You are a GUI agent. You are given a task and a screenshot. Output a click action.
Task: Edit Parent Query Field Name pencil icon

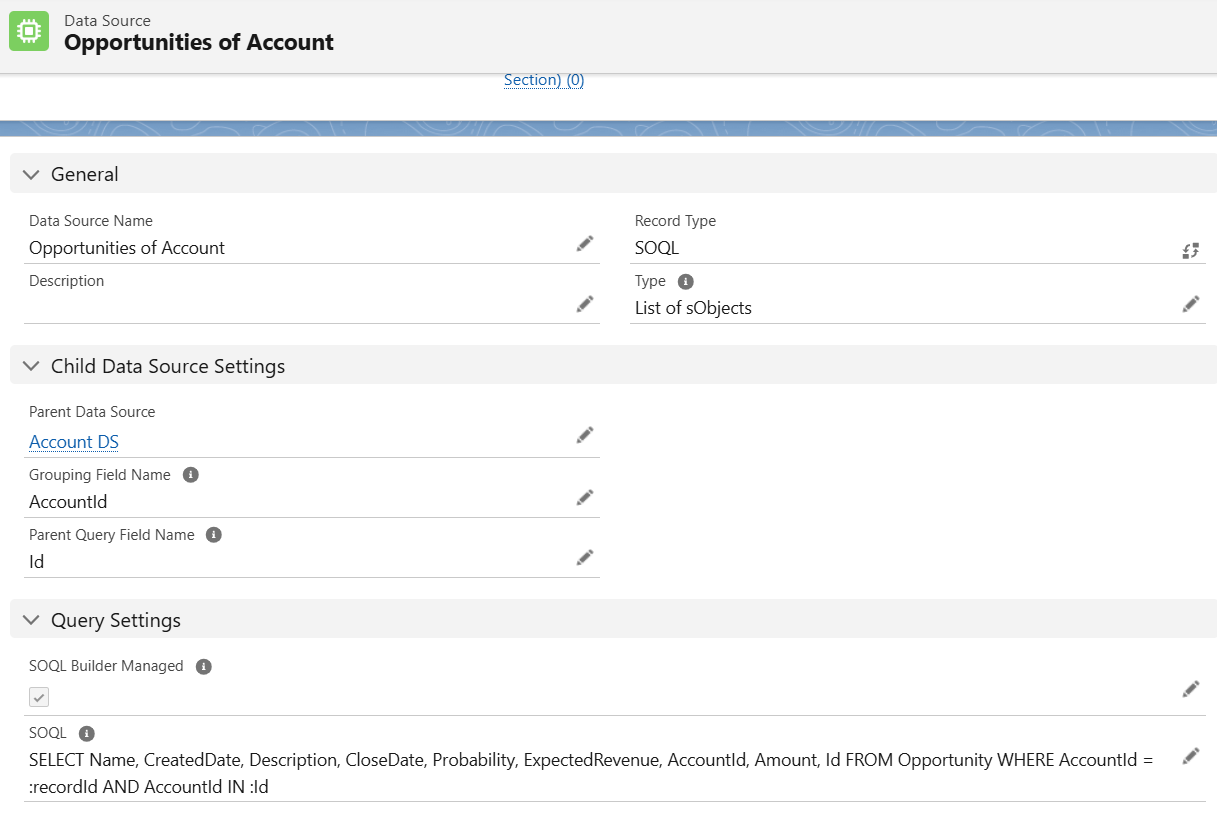585,558
